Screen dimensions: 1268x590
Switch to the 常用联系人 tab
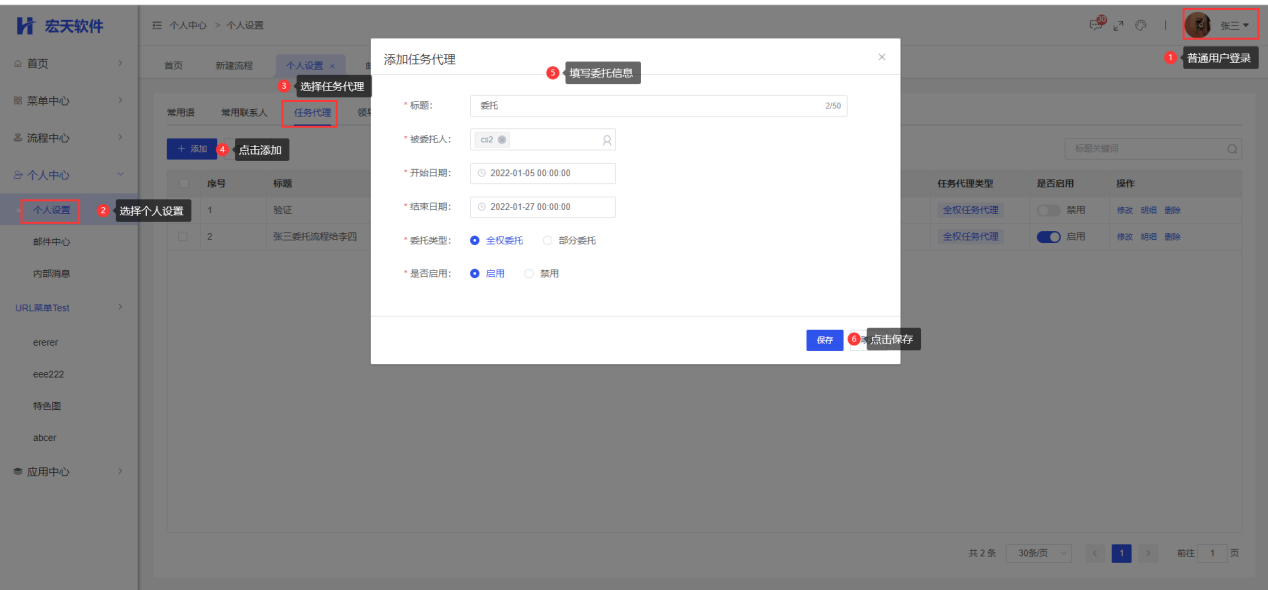[x=244, y=113]
